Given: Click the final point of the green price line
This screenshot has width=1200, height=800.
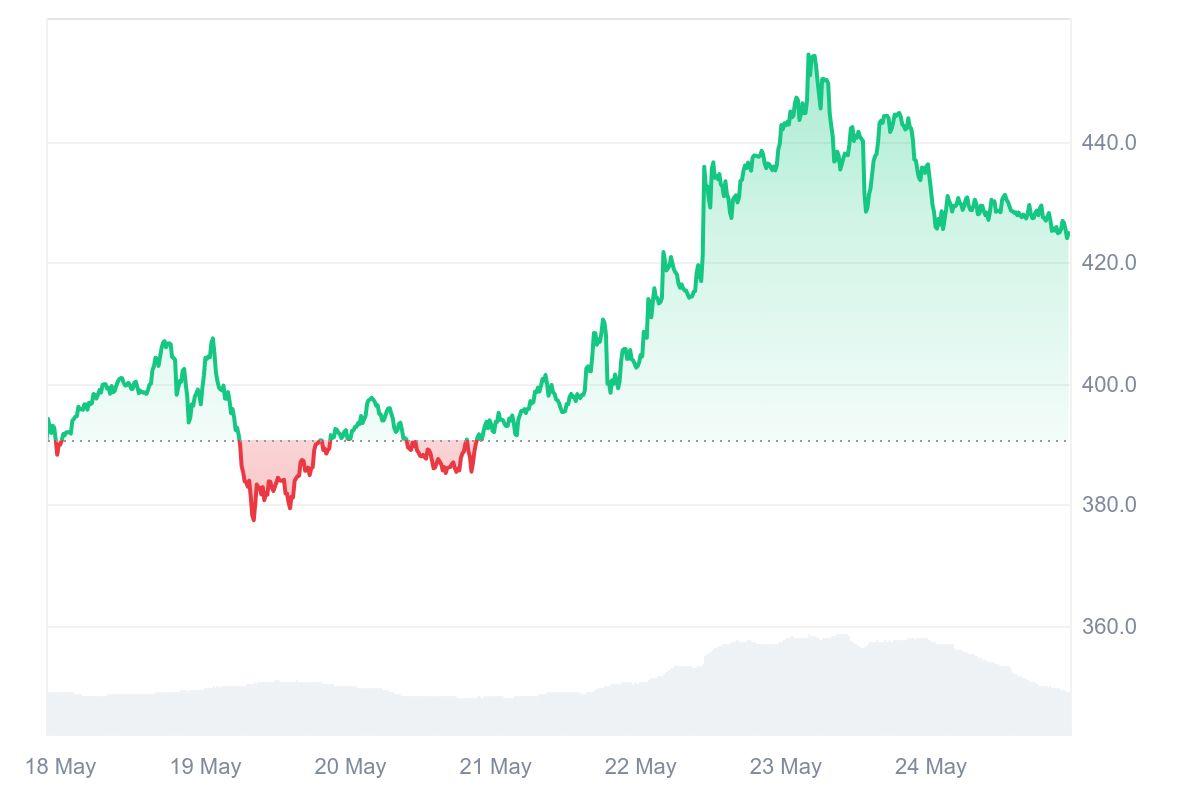Looking at the screenshot, I should click(1068, 236).
